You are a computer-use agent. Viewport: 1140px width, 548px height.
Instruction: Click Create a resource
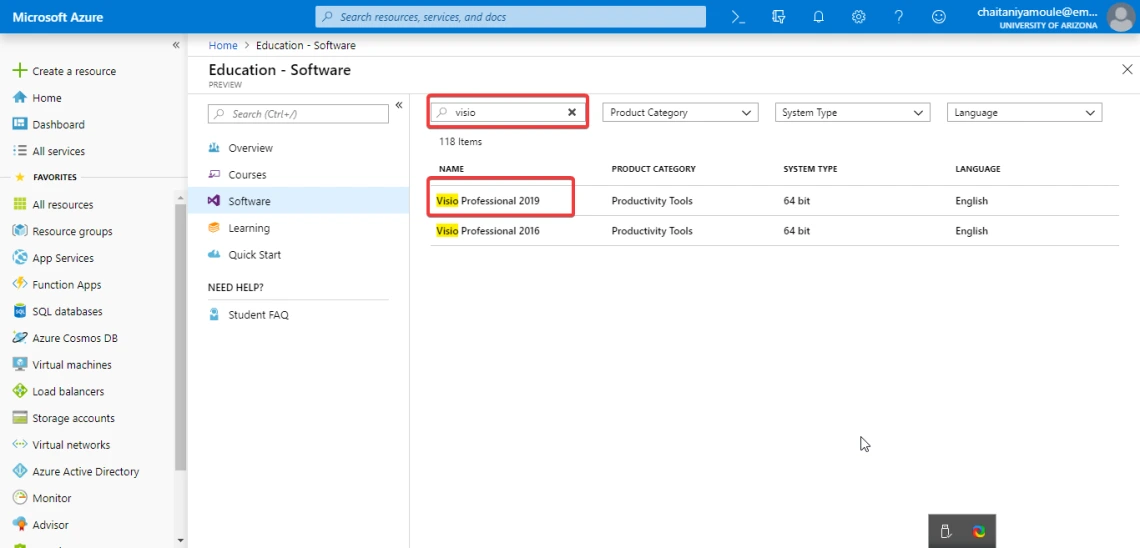coord(73,71)
